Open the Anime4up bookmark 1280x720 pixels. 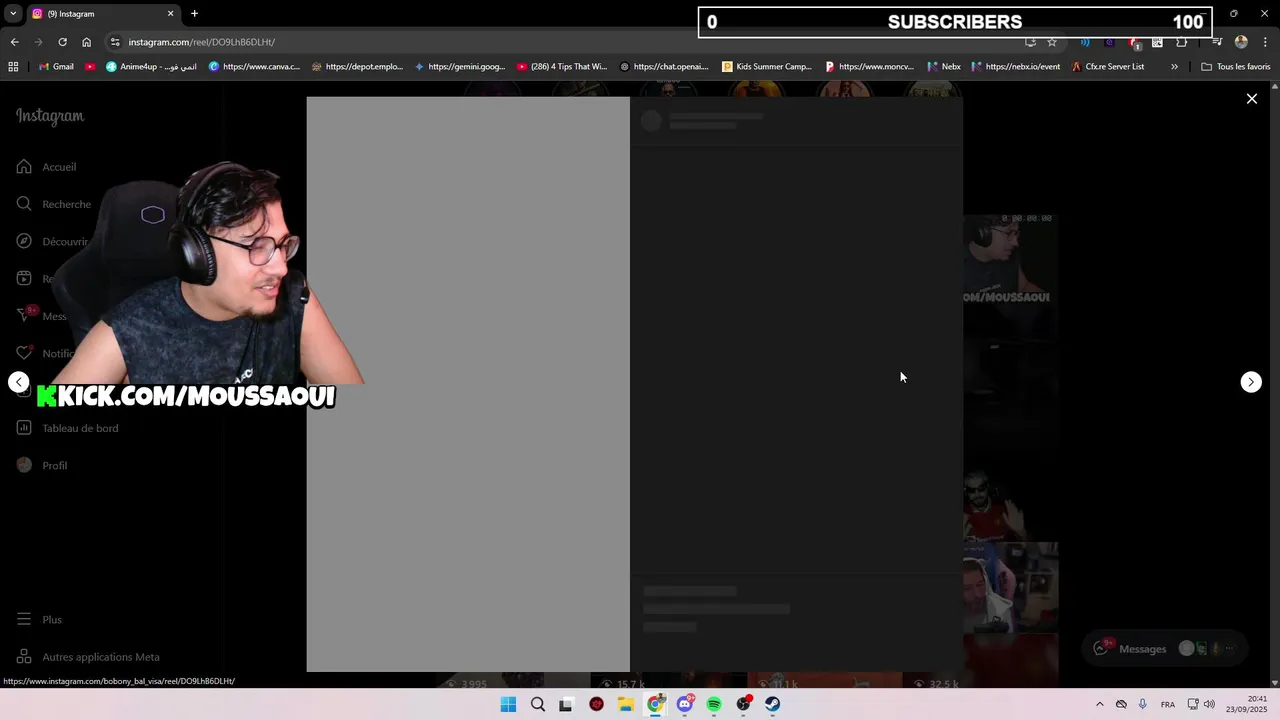tap(151, 67)
